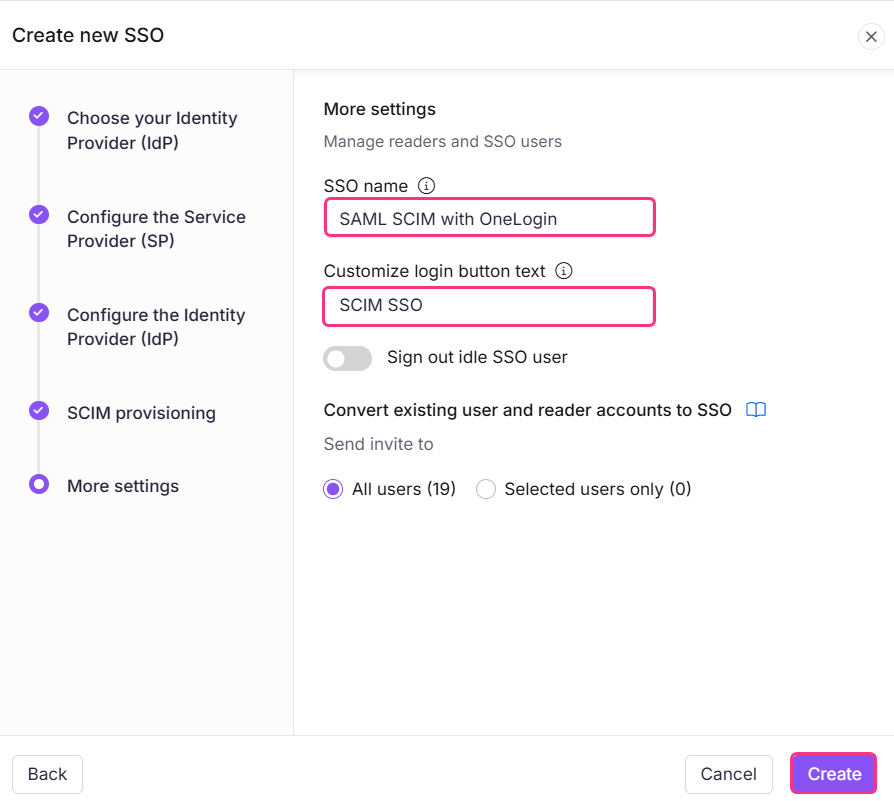Click the Create button
Viewport: 894px width, 801px height.
pos(833,774)
